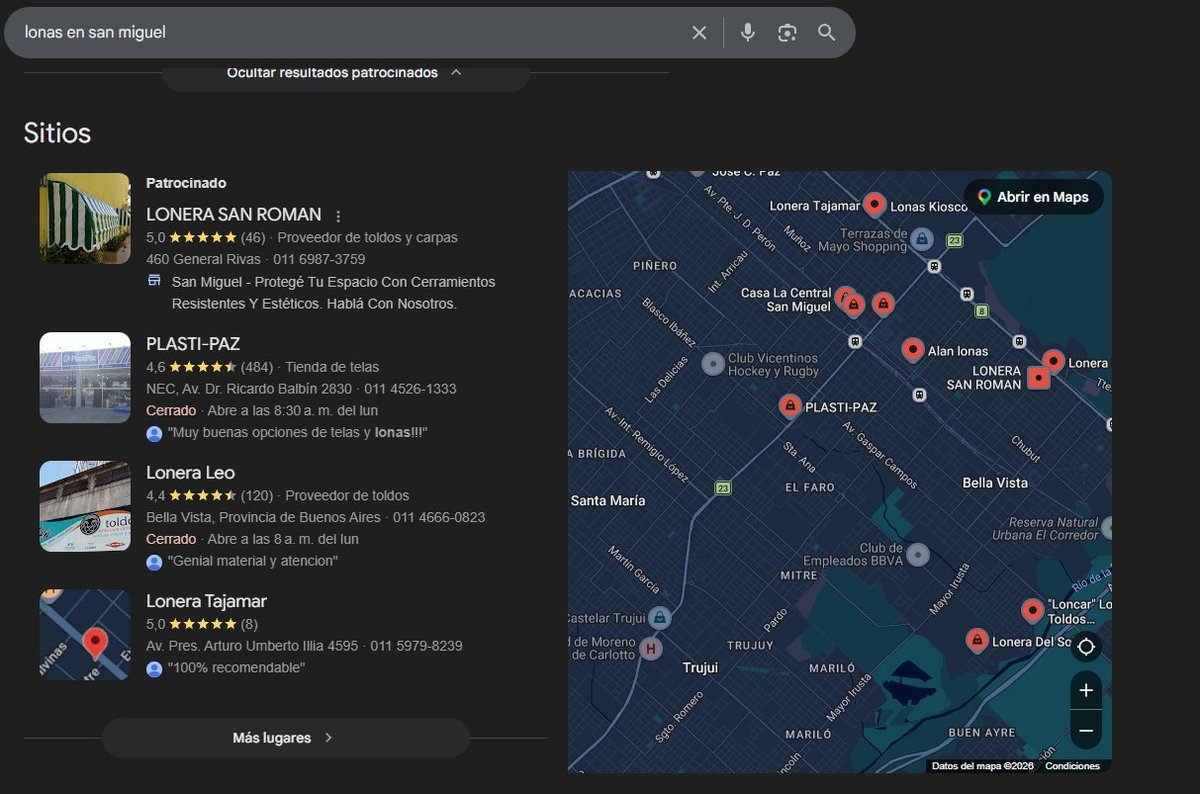Select the LONERA SAN ROMAN square map marker
This screenshot has width=1200, height=794.
[x=1039, y=378]
